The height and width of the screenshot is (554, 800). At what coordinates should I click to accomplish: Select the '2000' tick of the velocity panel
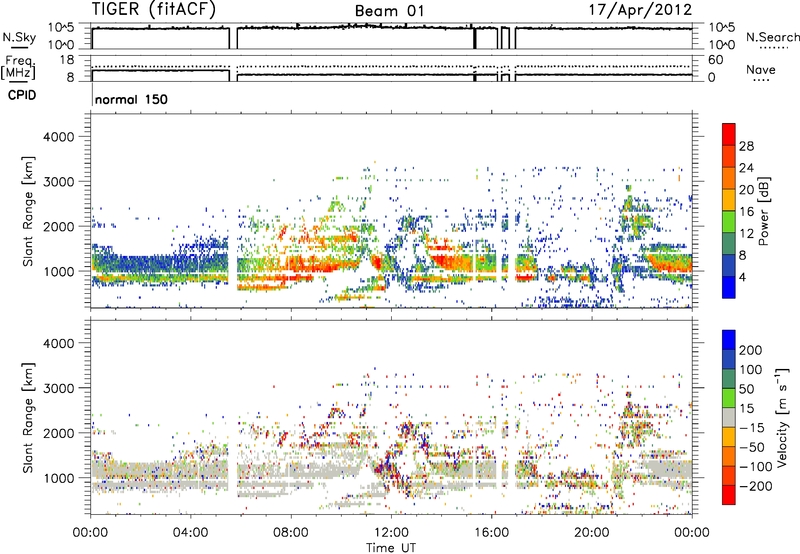click(x=59, y=433)
